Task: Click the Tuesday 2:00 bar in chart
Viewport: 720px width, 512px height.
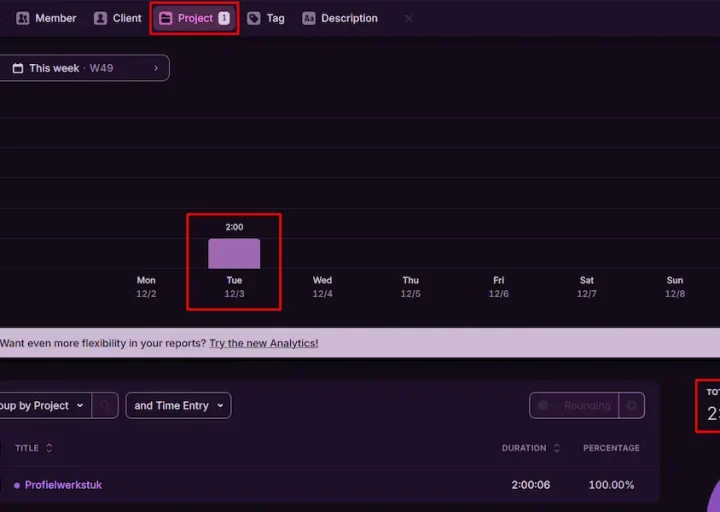Action: pos(234,254)
